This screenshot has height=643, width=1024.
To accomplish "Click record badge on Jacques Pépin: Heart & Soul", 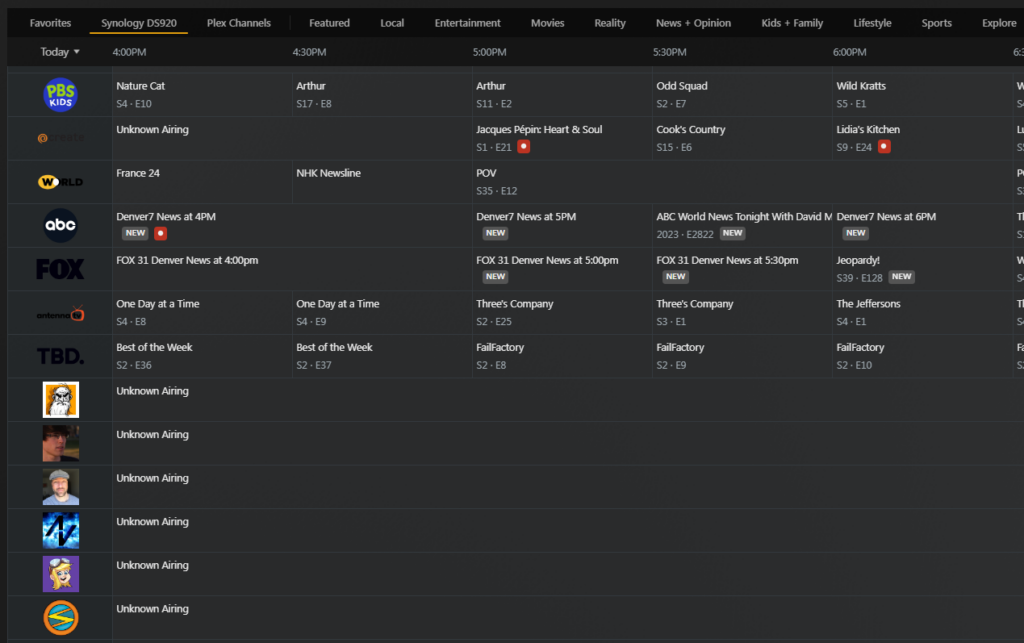I will [524, 147].
